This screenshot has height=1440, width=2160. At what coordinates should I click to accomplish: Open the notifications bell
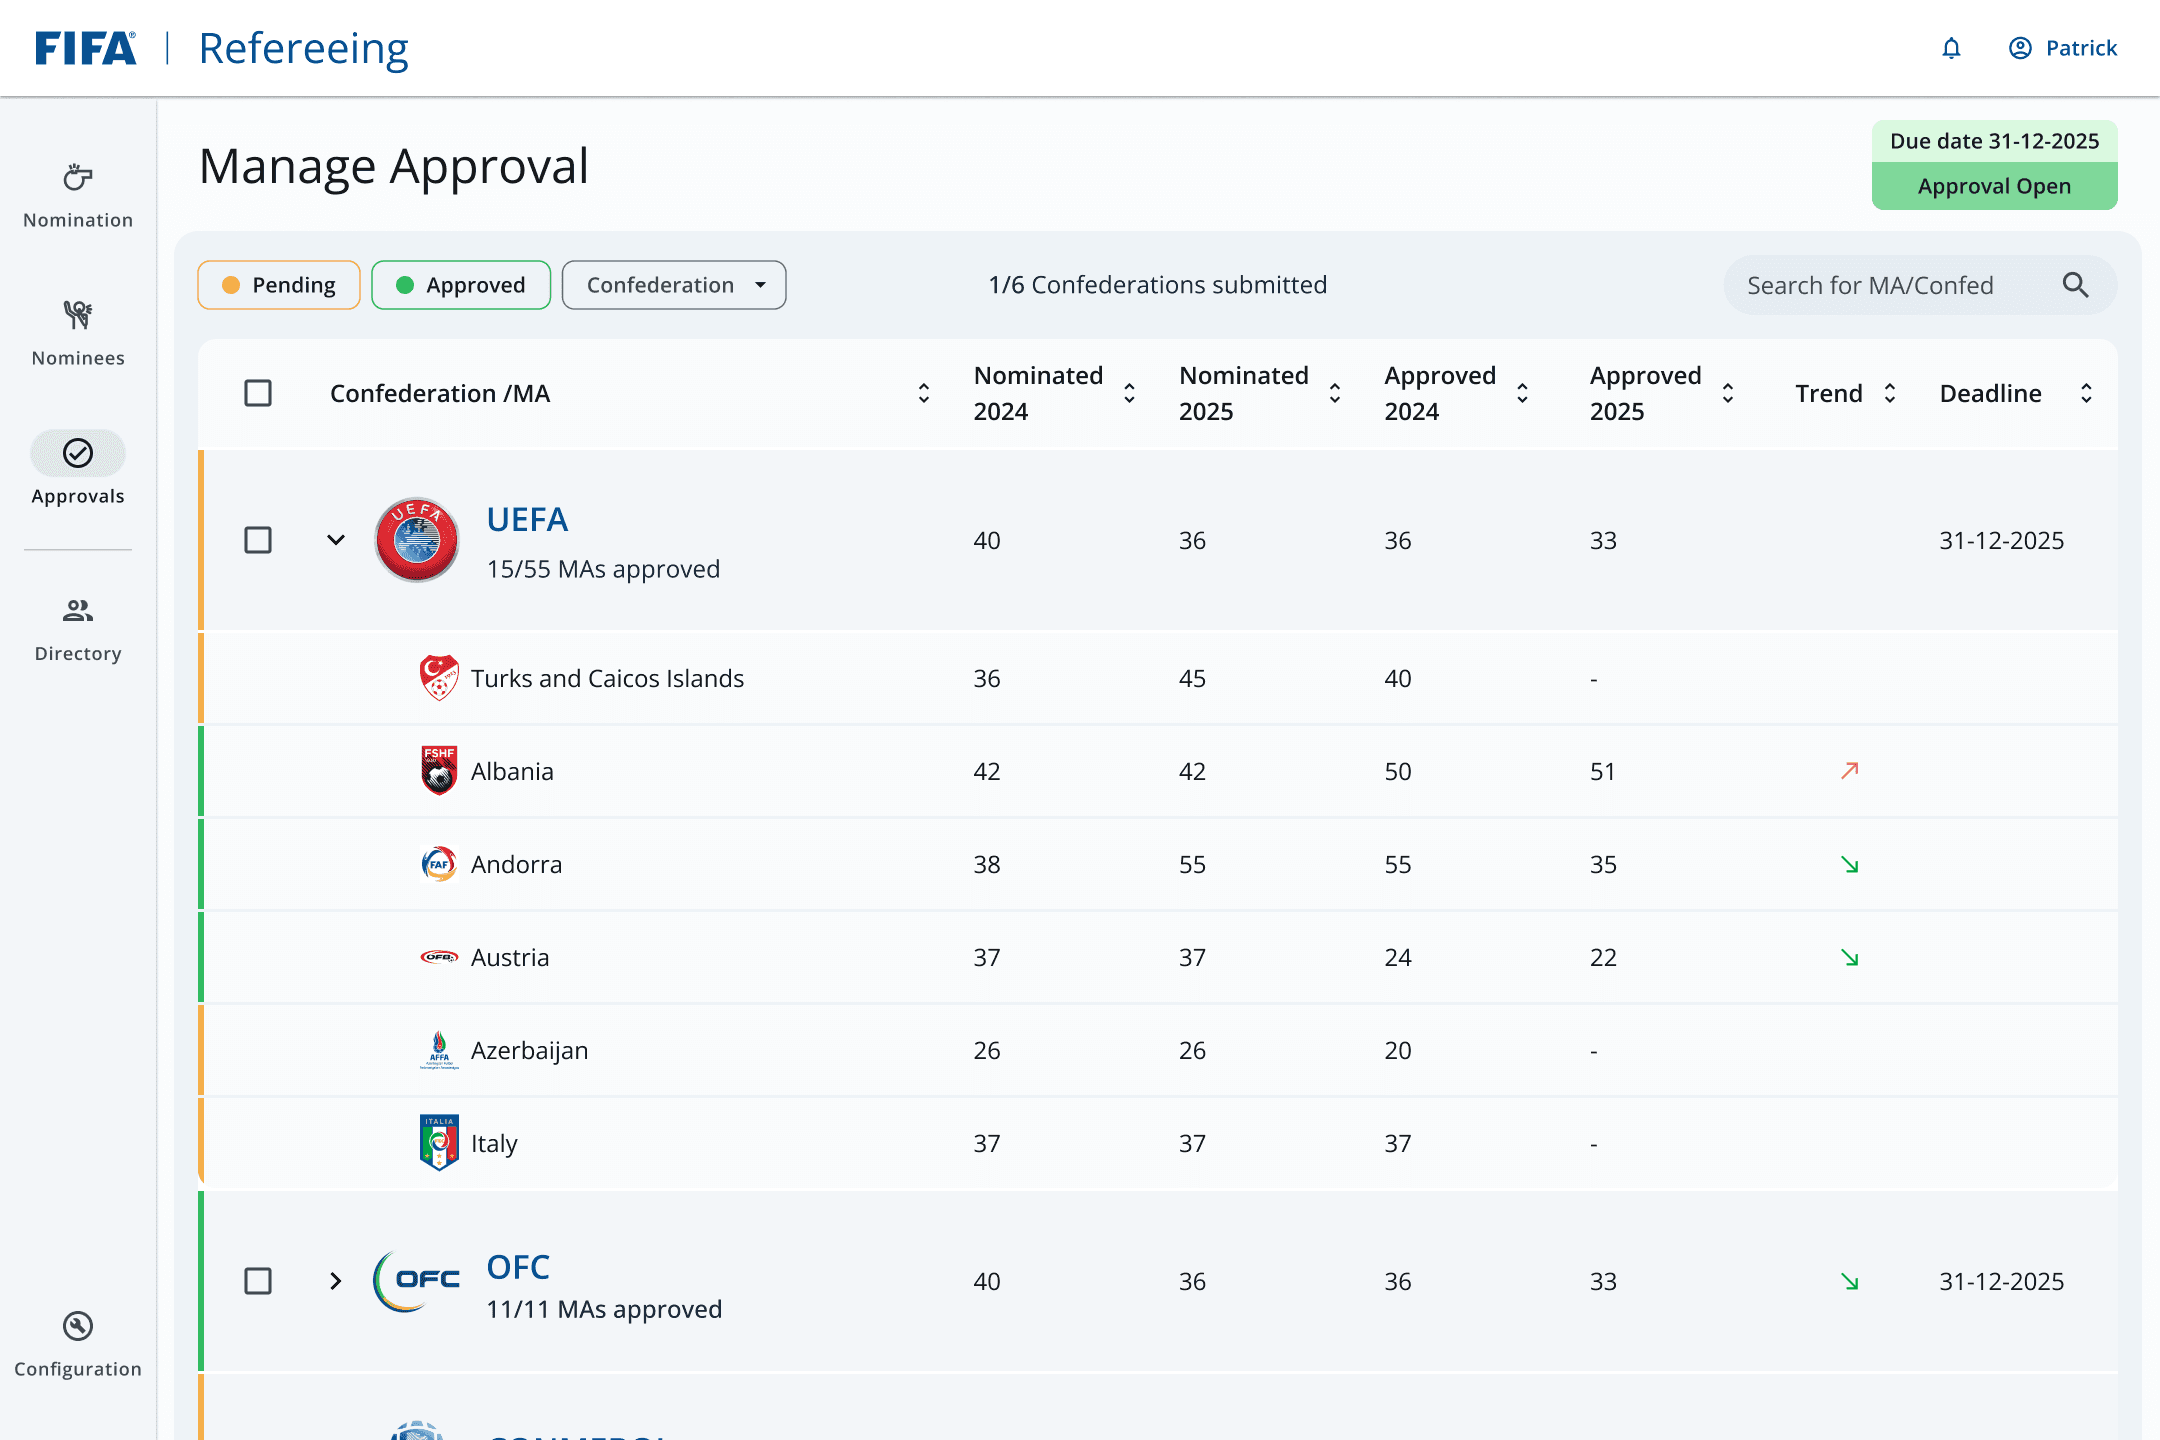pos(1951,48)
